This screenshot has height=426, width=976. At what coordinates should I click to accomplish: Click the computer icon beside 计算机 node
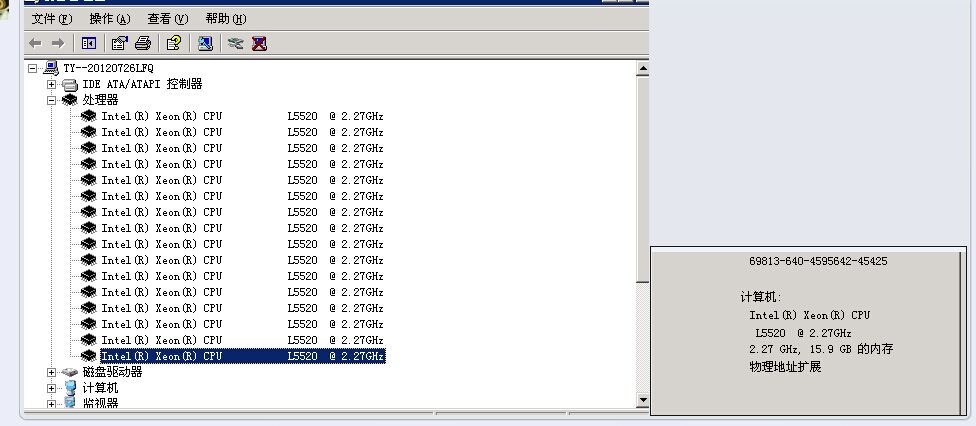(x=70, y=388)
